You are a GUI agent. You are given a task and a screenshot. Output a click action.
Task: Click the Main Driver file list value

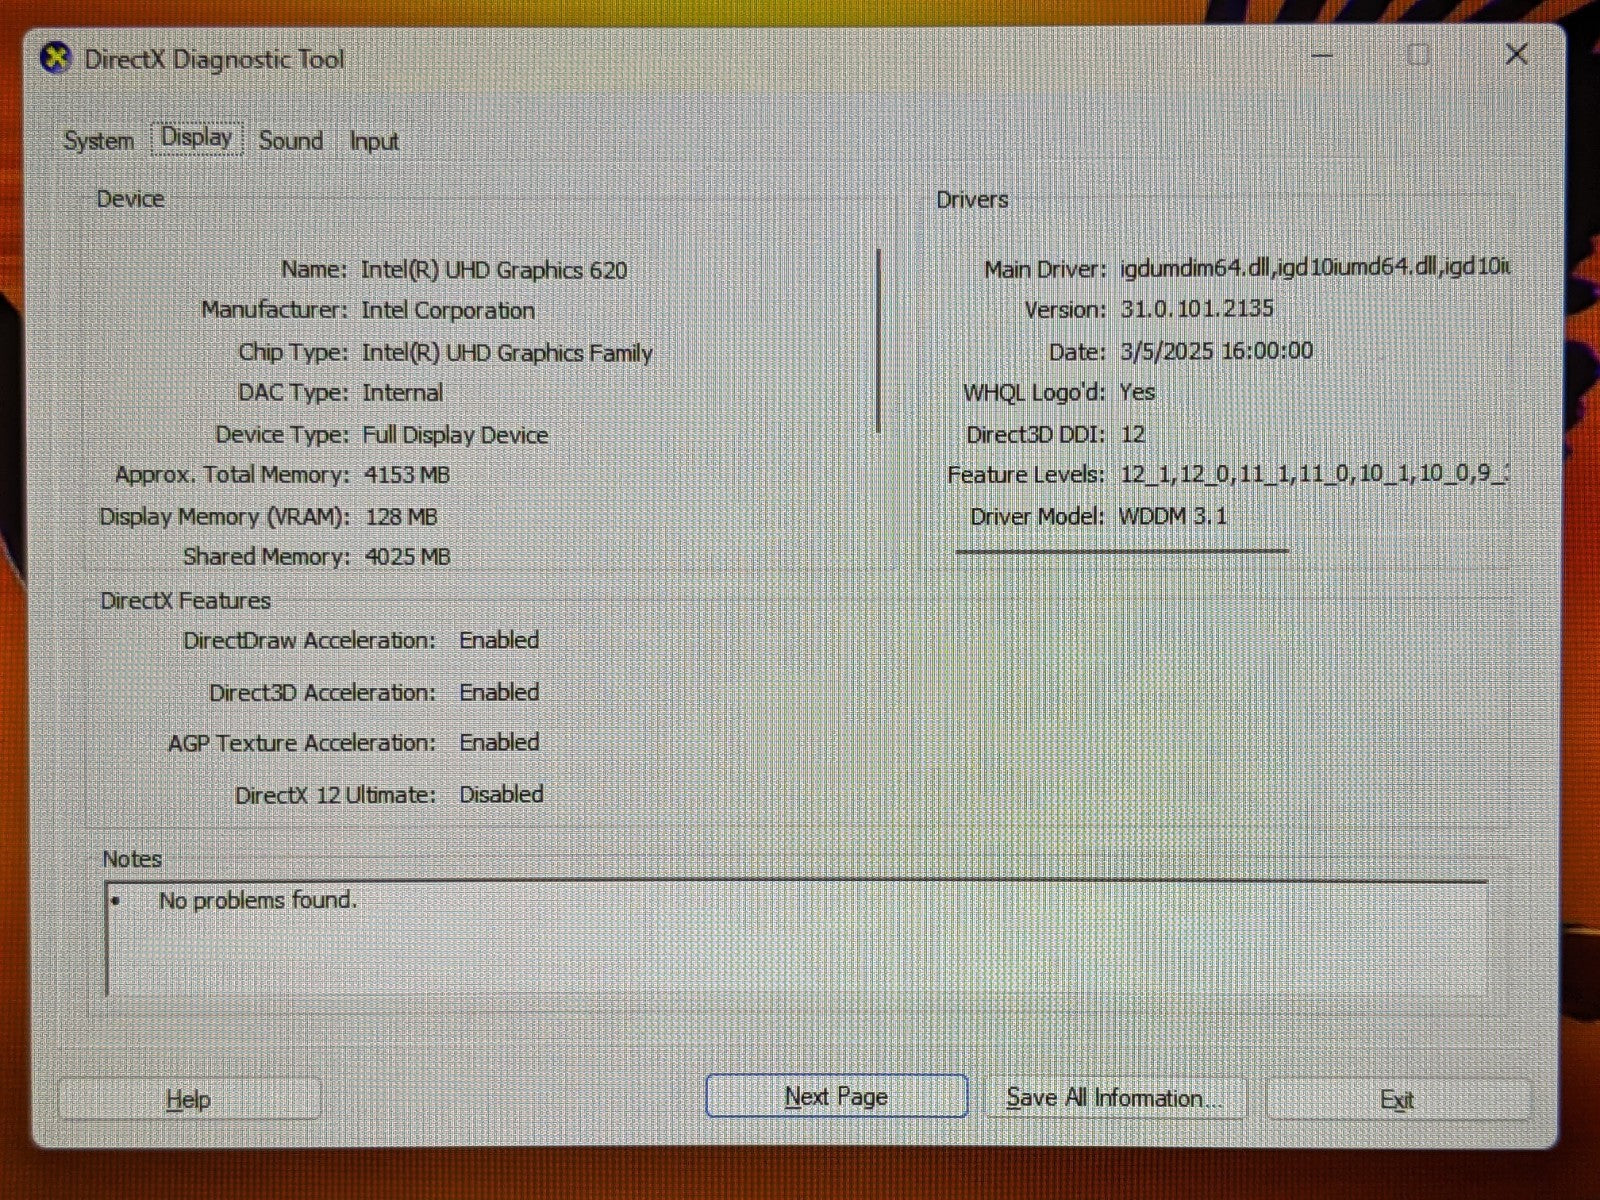(x=1314, y=268)
